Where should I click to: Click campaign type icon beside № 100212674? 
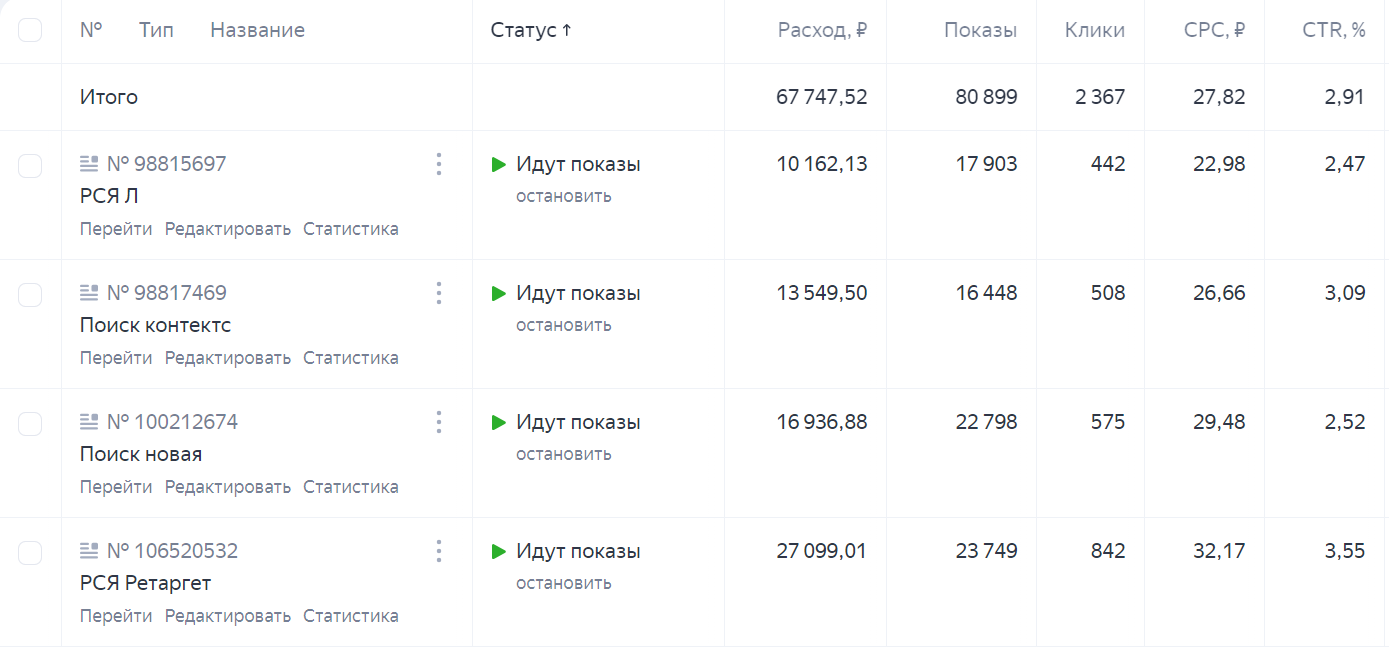tap(89, 422)
